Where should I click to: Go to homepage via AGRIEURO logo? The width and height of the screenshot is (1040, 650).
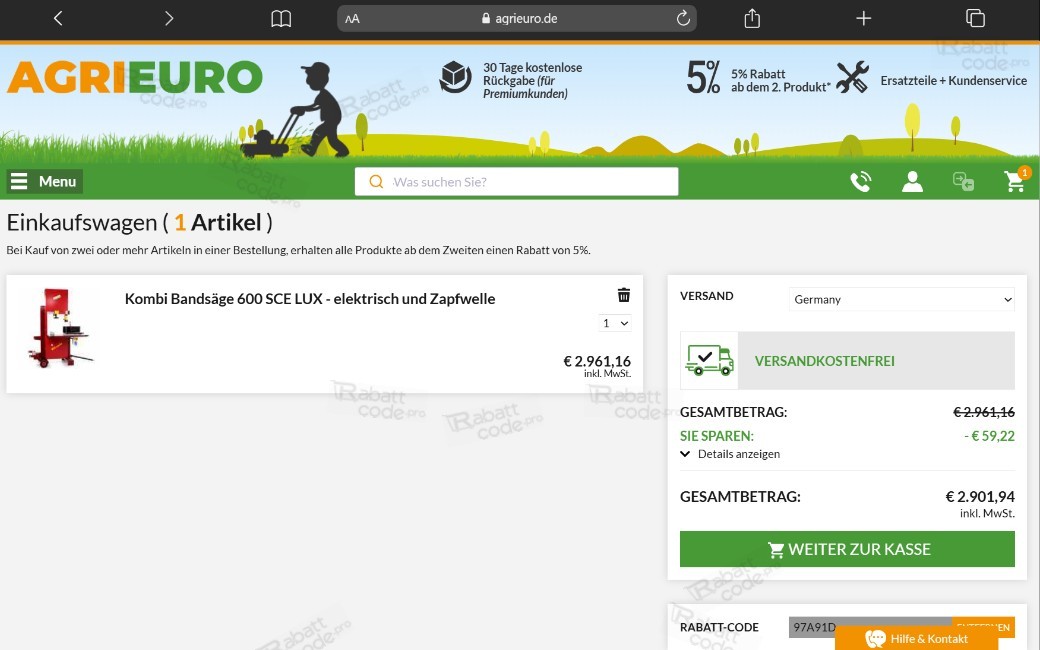[x=135, y=78]
